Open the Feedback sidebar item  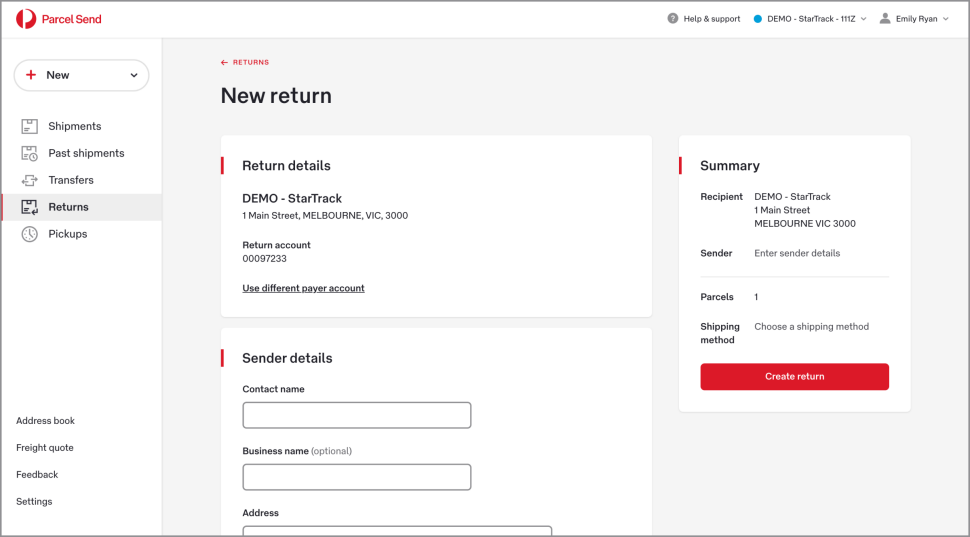[x=37, y=475]
